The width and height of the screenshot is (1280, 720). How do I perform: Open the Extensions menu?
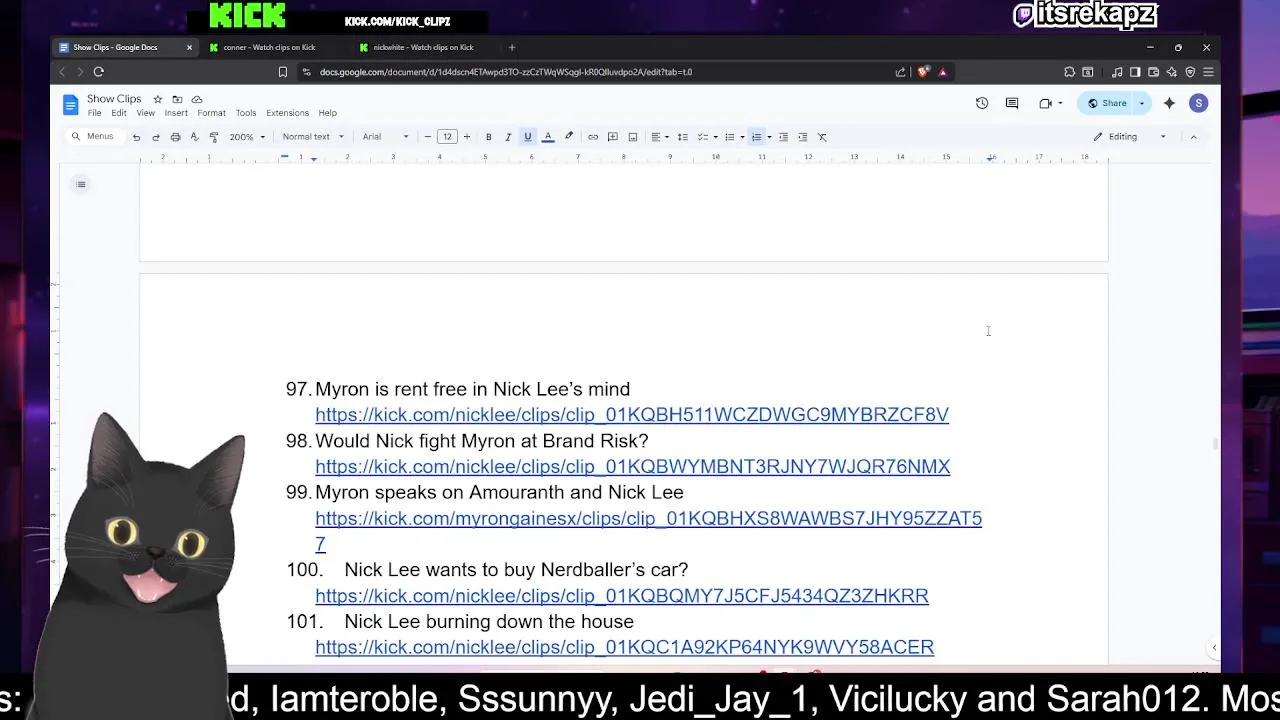point(287,113)
